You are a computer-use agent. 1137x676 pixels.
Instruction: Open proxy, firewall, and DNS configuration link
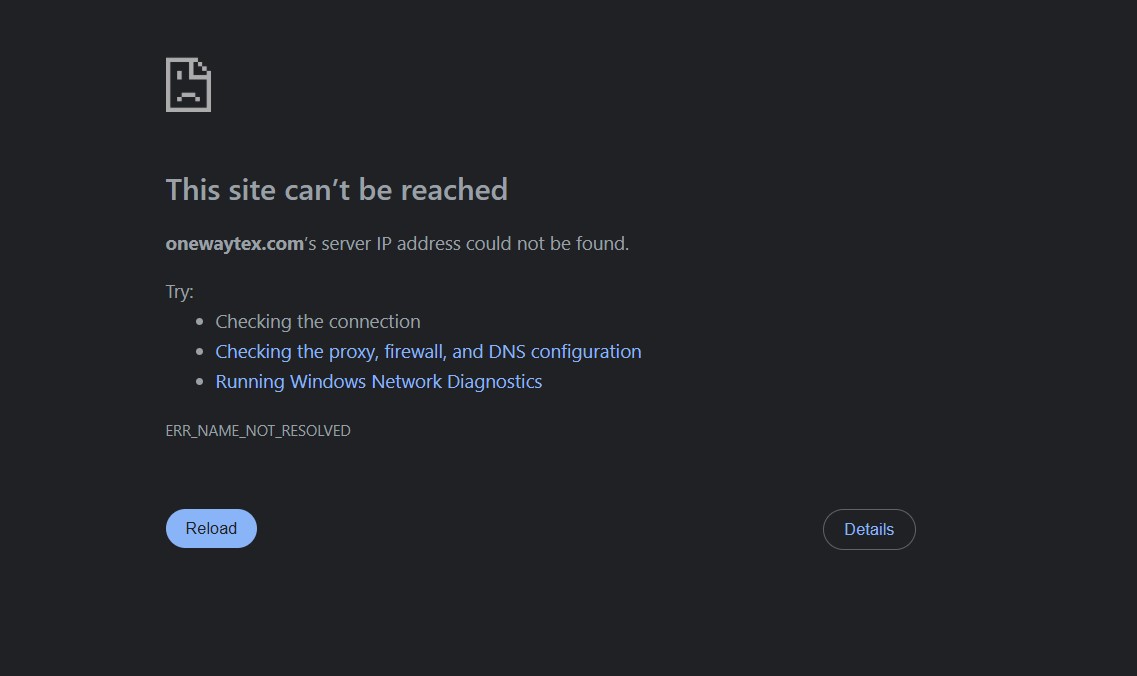(x=428, y=352)
